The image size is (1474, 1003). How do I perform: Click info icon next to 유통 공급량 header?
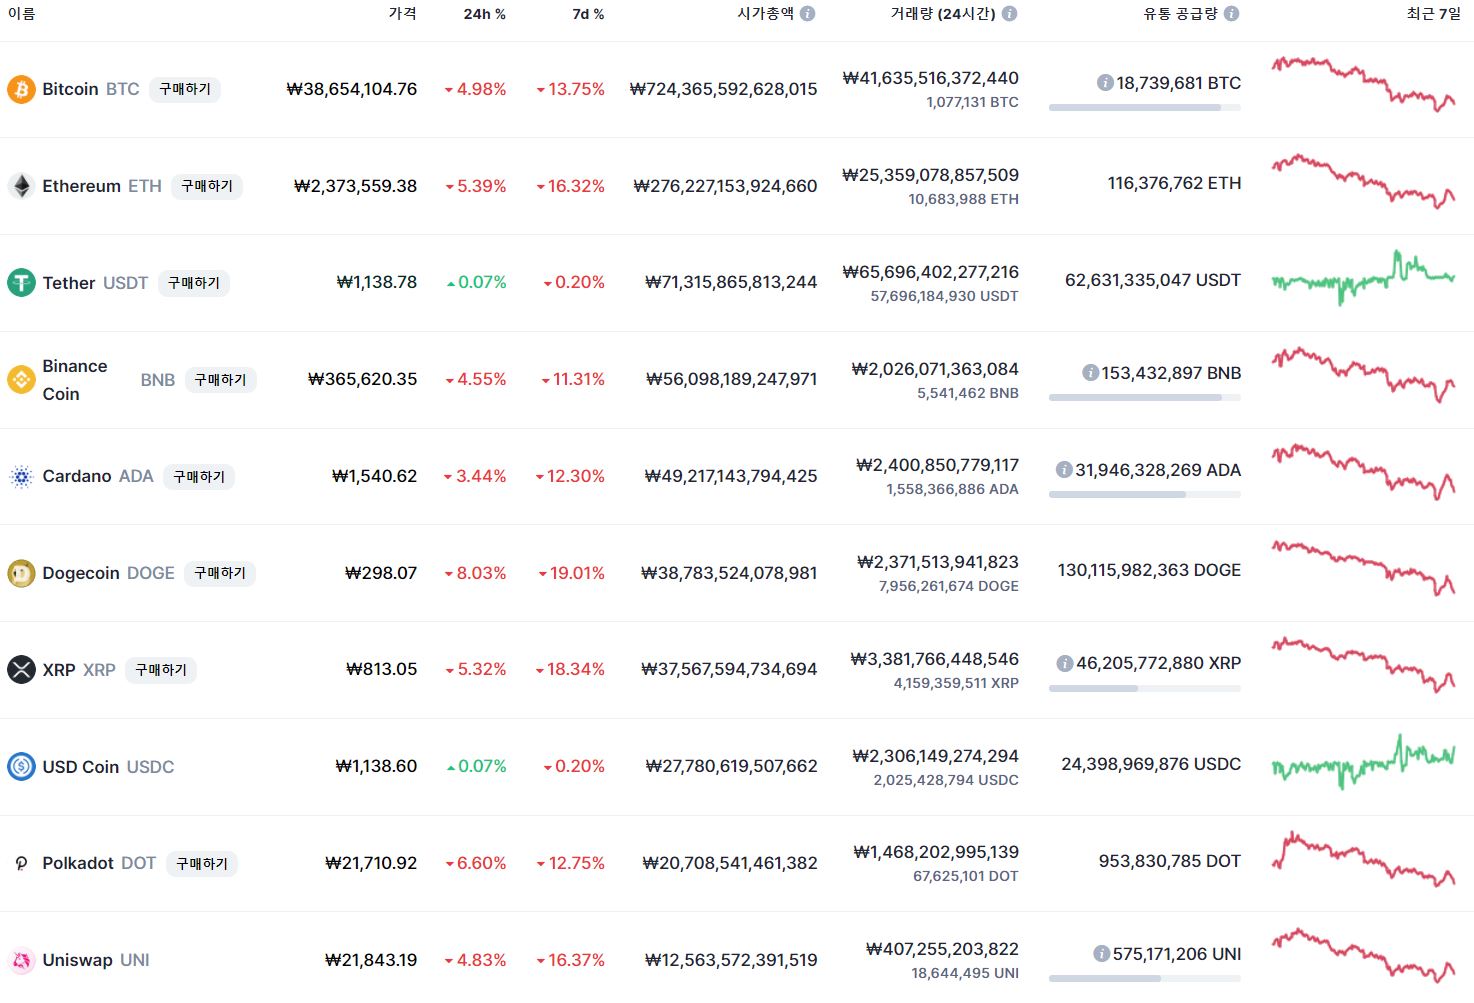1231,14
